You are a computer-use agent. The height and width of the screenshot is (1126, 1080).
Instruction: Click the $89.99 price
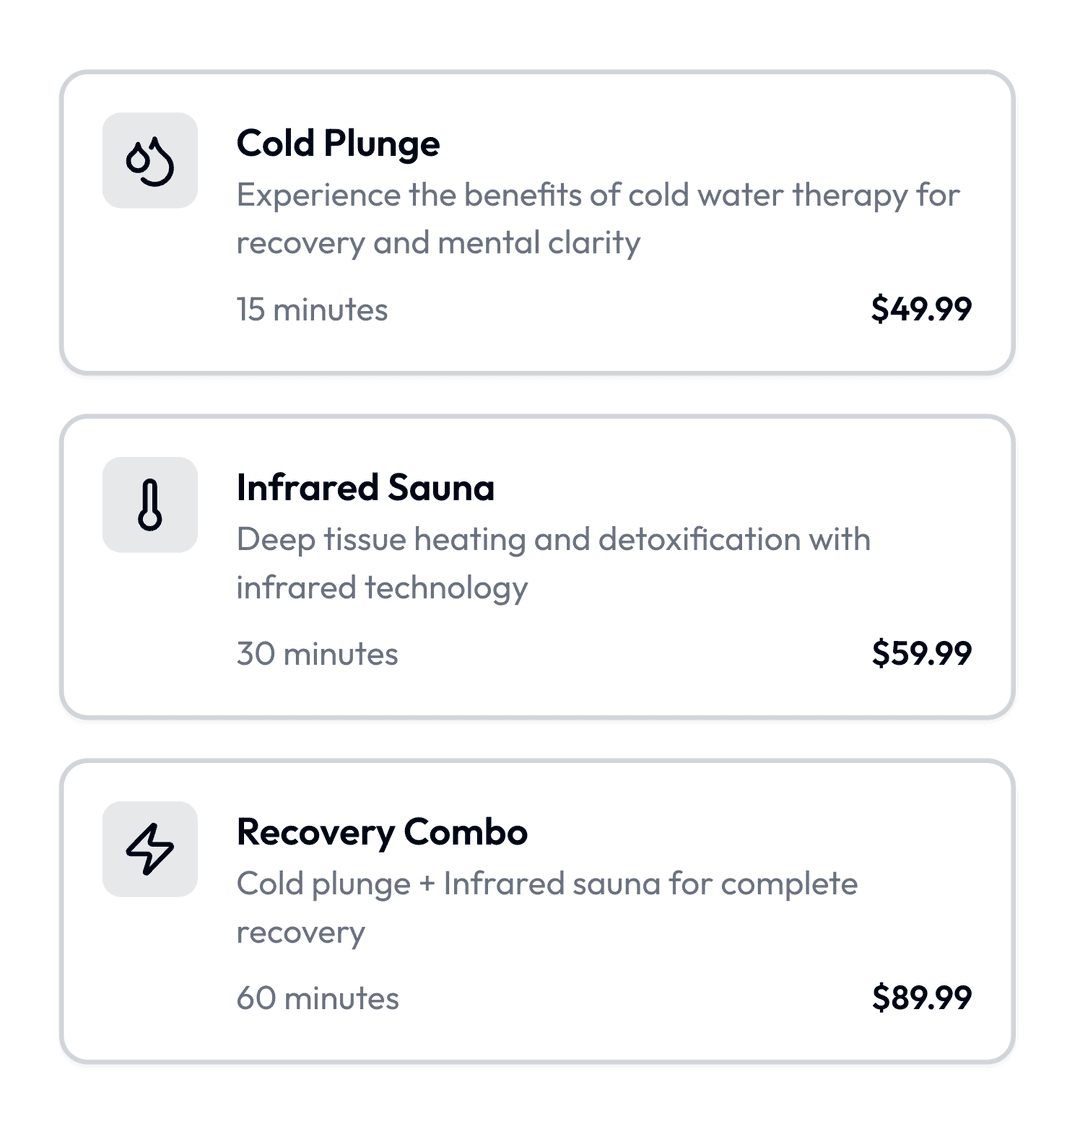pos(921,997)
